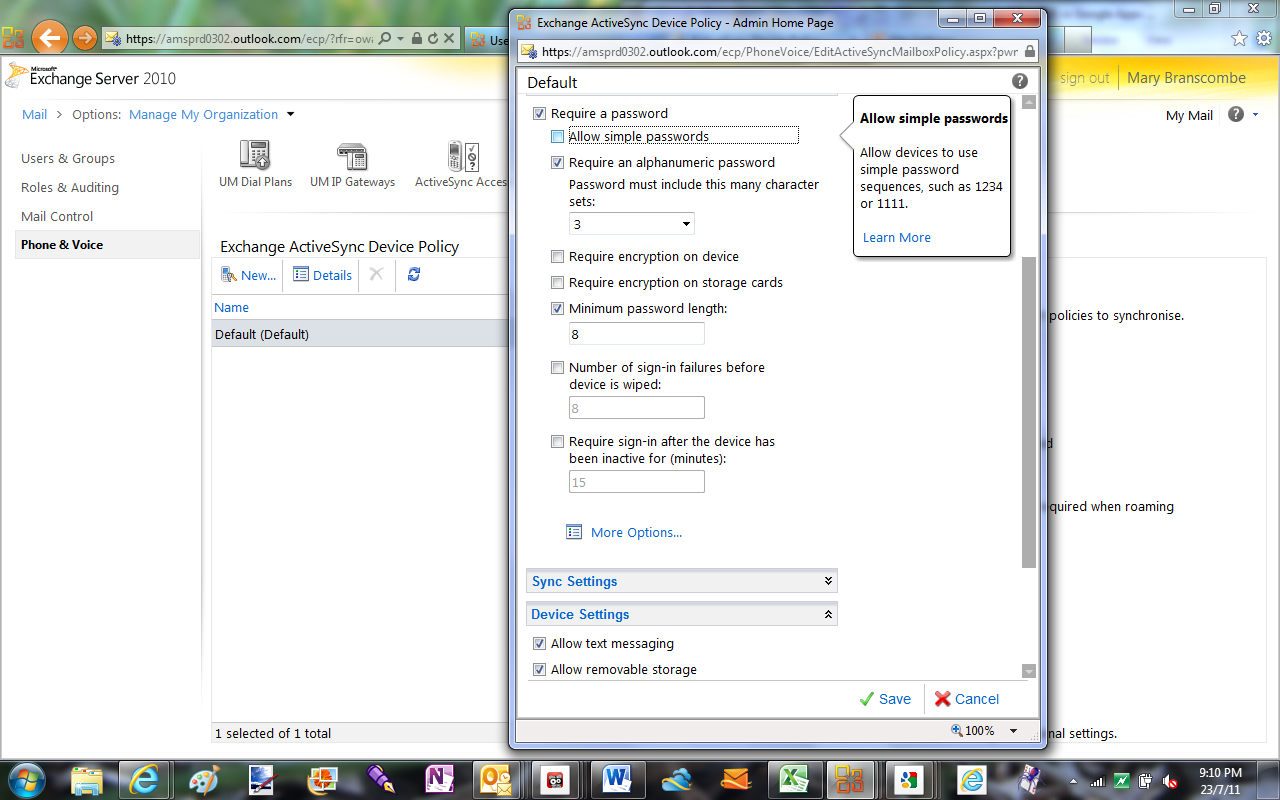Click the network signal icon in the system tray
1280x800 pixels.
[x=1098, y=781]
